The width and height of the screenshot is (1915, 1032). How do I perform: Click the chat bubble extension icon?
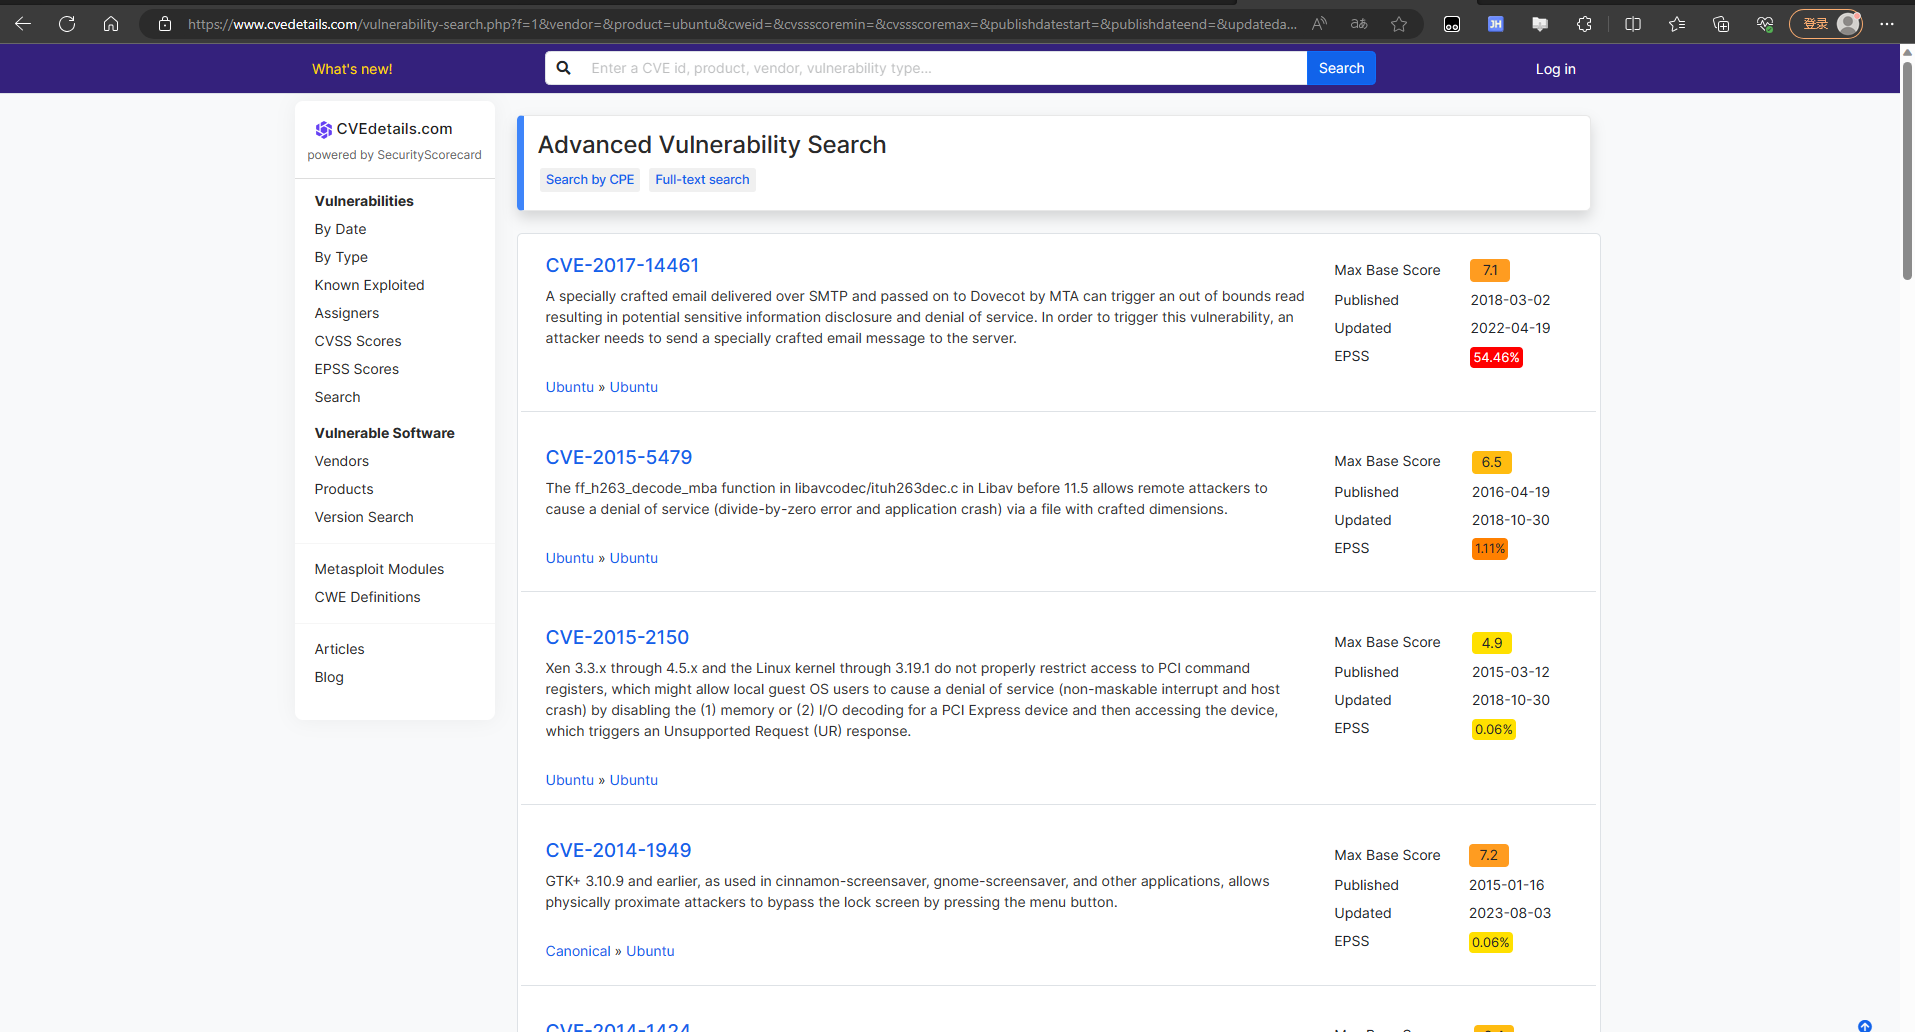pos(1540,24)
